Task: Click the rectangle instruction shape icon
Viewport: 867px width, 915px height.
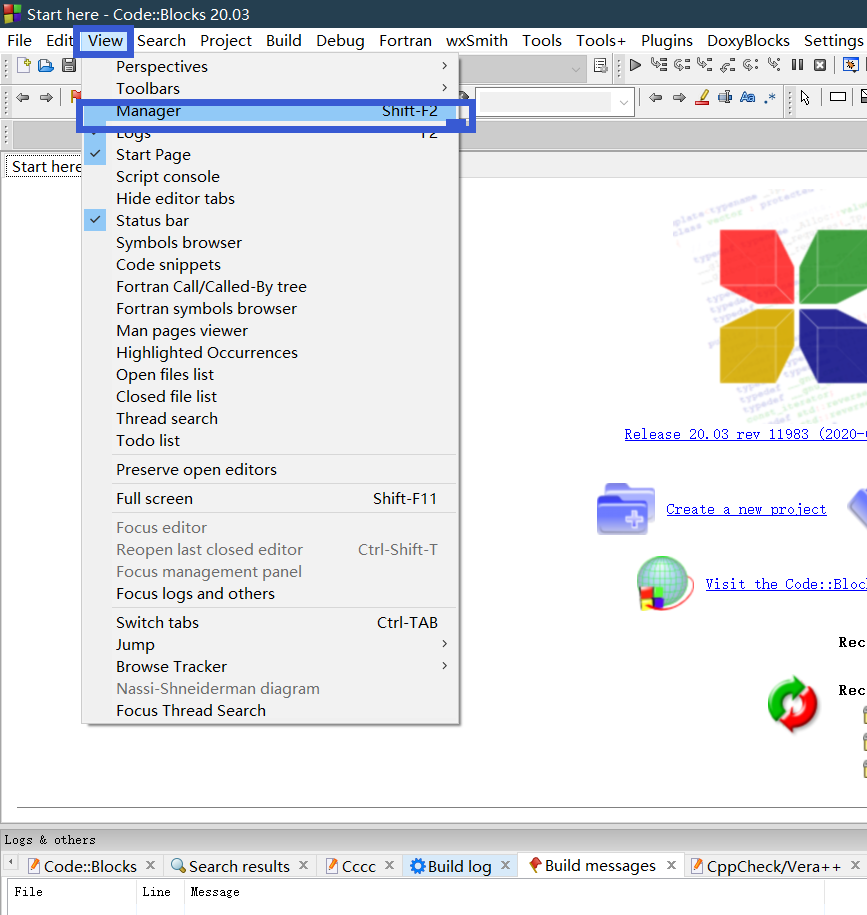Action: (838, 97)
